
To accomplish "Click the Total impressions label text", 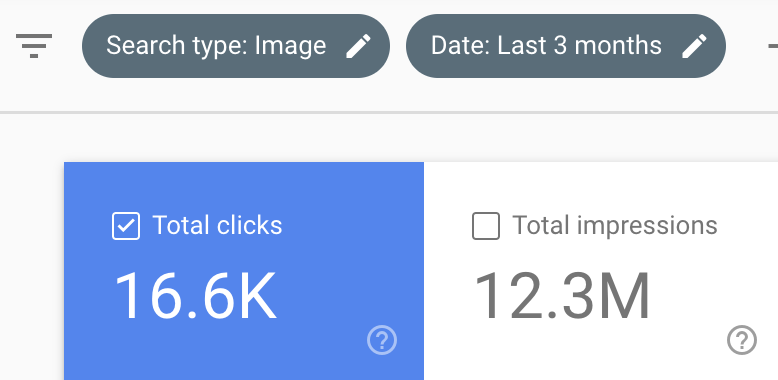I will pyautogui.click(x=615, y=226).
